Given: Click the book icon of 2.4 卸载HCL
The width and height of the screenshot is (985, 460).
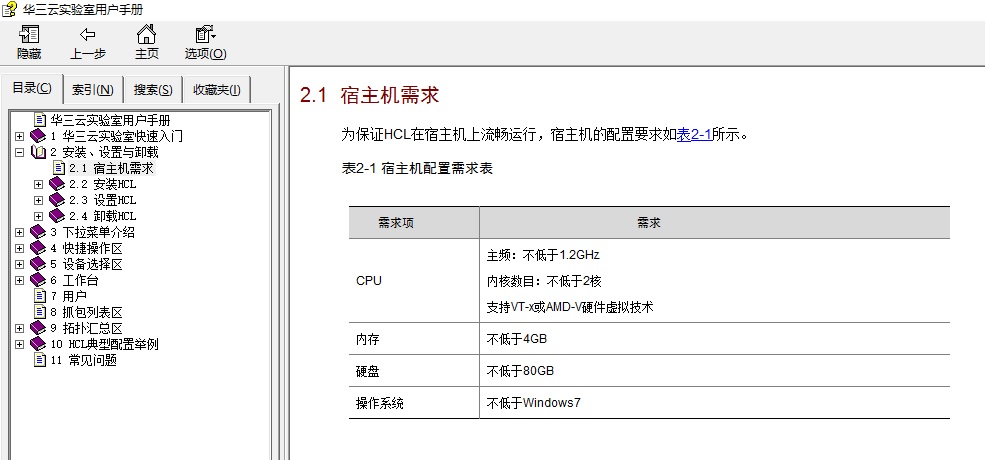Looking at the screenshot, I should (57, 216).
